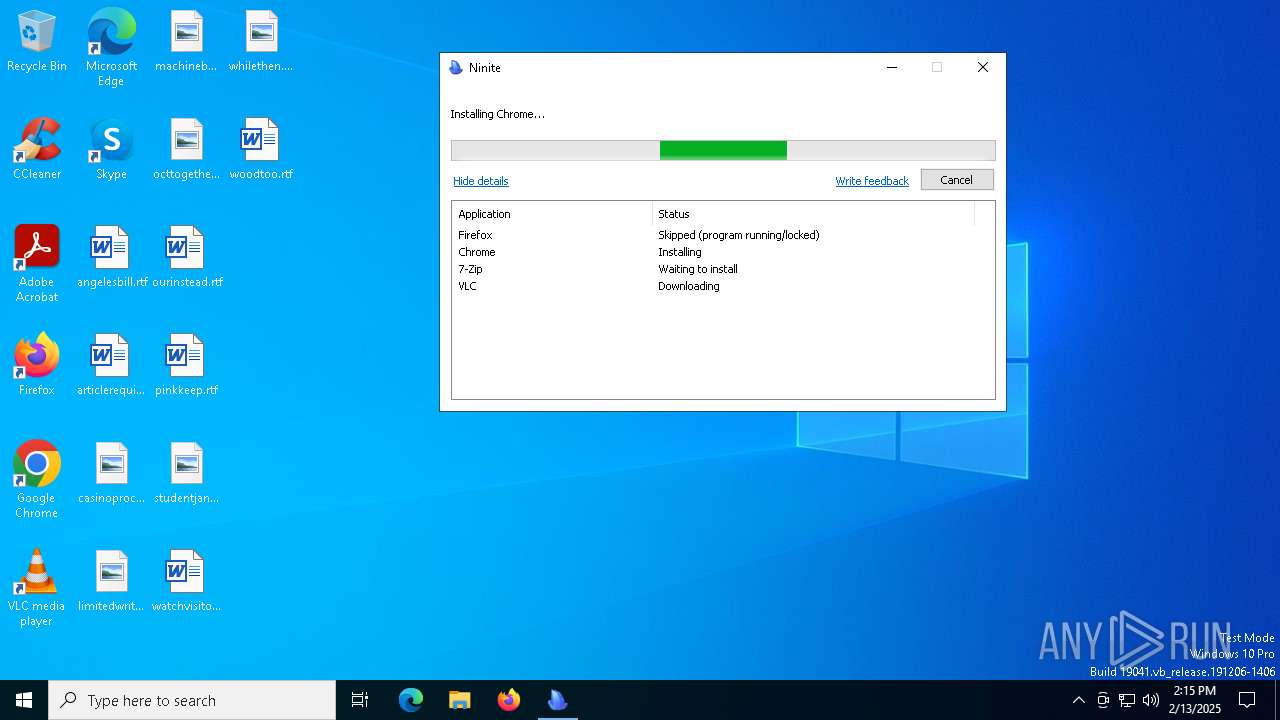This screenshot has width=1280, height=720.
Task: Open the Google Chrome desktop shortcut
Action: [37, 480]
